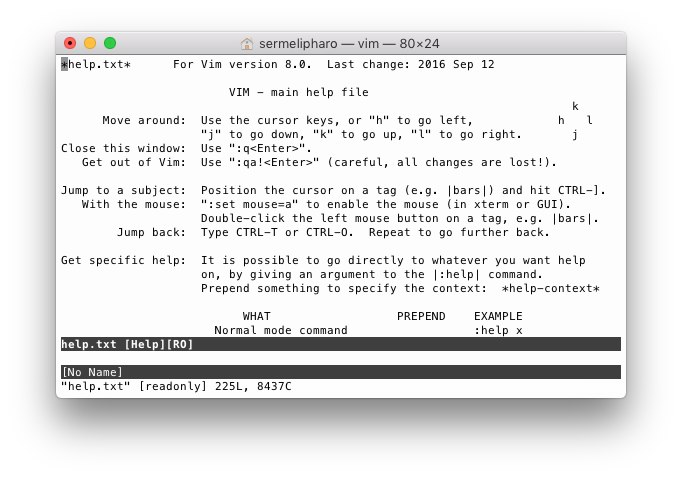The image size is (682, 478).
Task: Click the window title sermelipharo — vim — 80×24
Action: [349, 43]
